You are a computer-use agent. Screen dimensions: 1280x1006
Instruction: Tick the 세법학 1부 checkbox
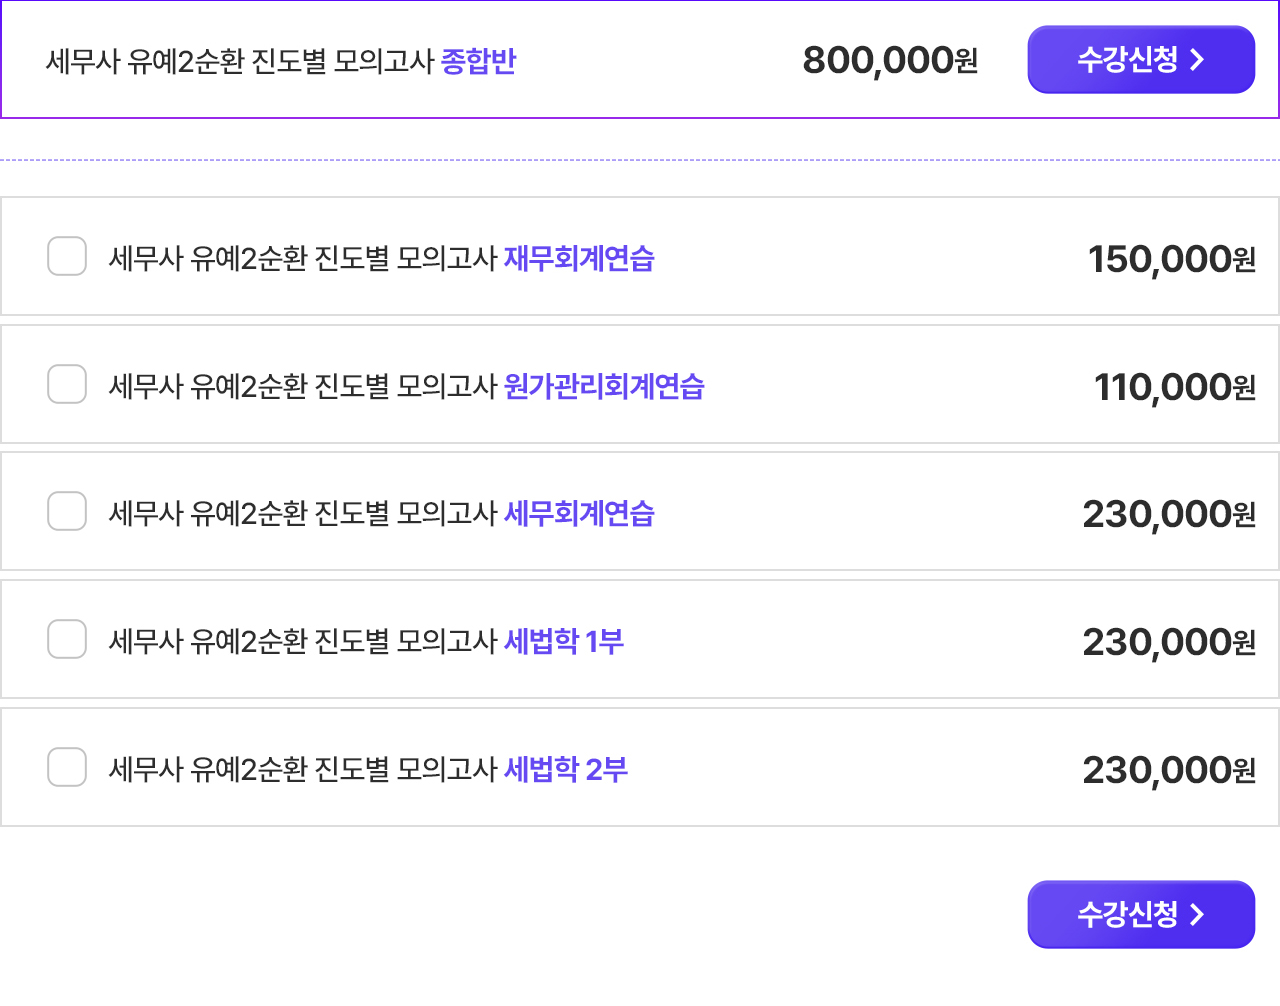pyautogui.click(x=67, y=639)
